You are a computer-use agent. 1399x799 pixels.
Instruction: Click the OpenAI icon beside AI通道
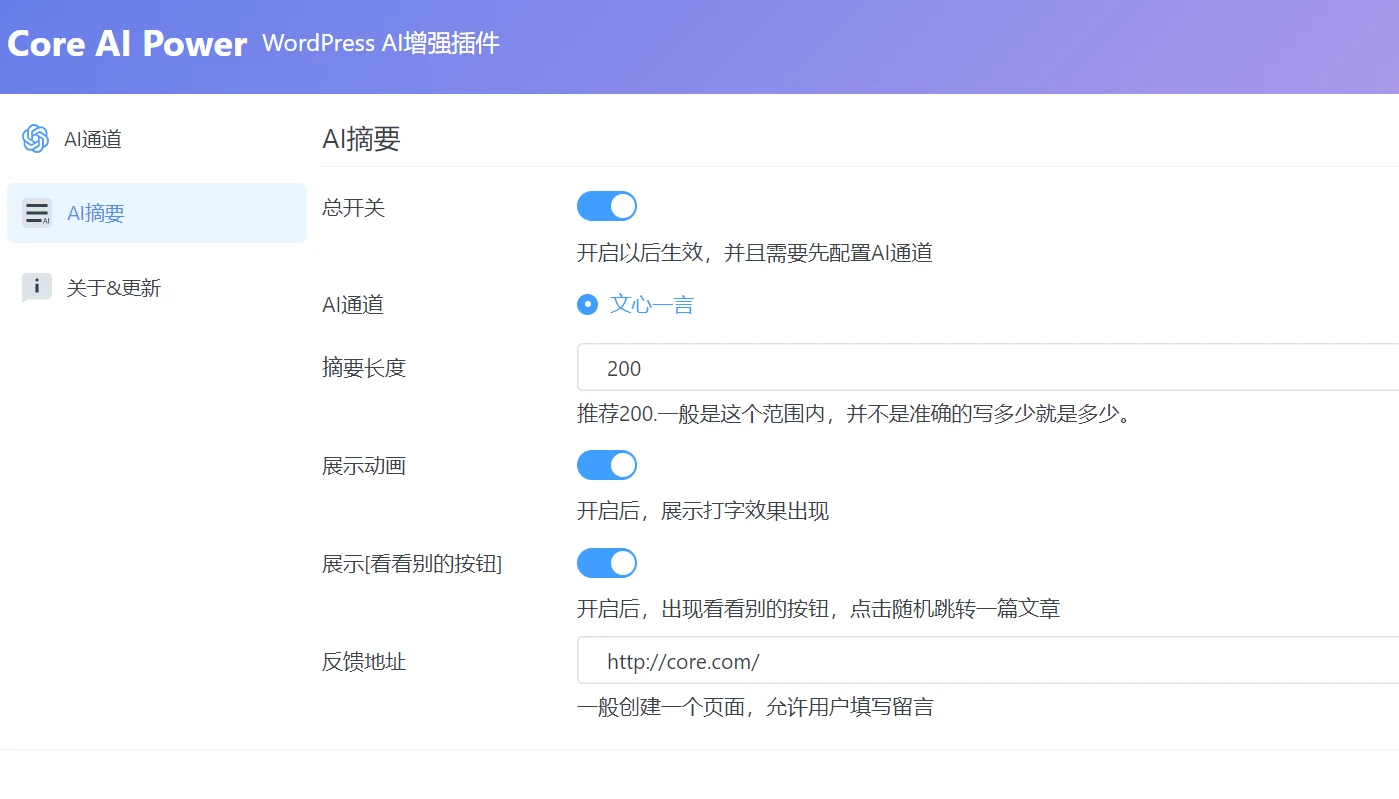pyautogui.click(x=34, y=138)
